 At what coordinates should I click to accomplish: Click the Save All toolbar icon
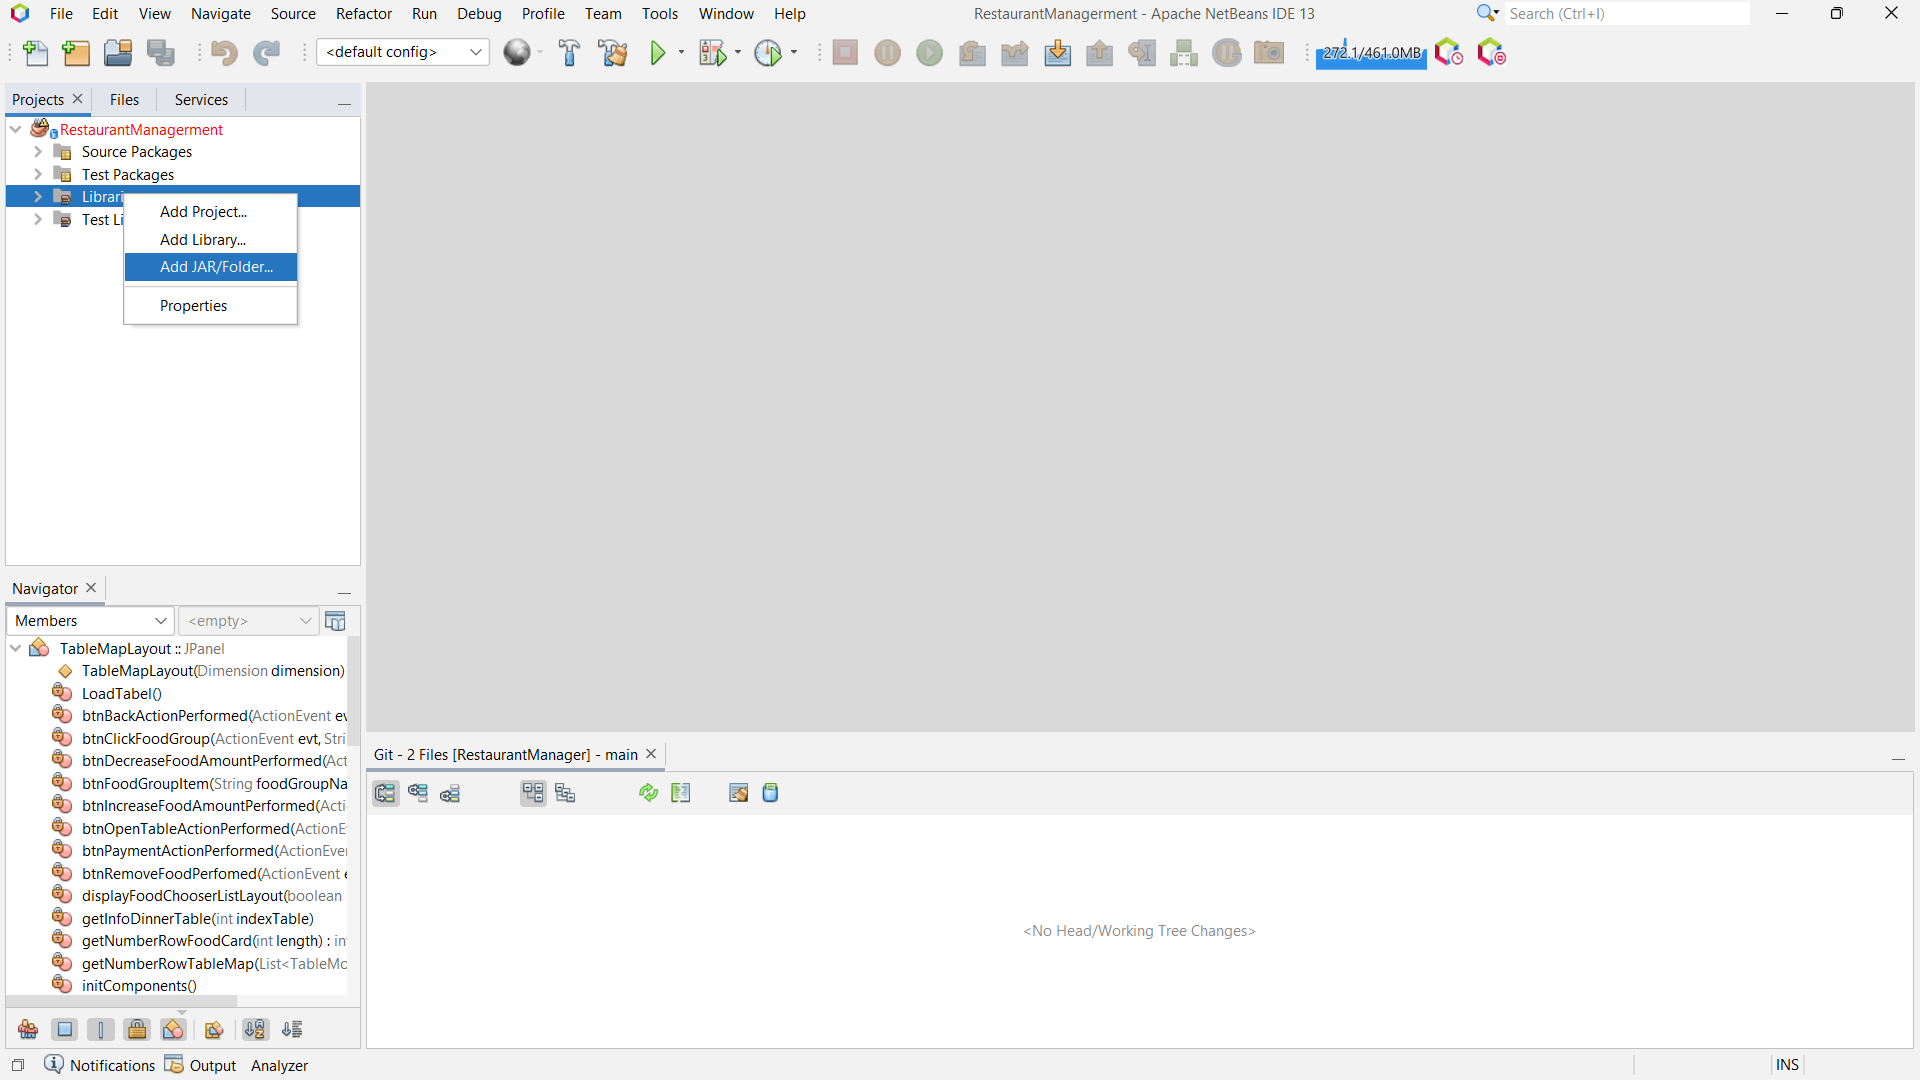(x=160, y=53)
